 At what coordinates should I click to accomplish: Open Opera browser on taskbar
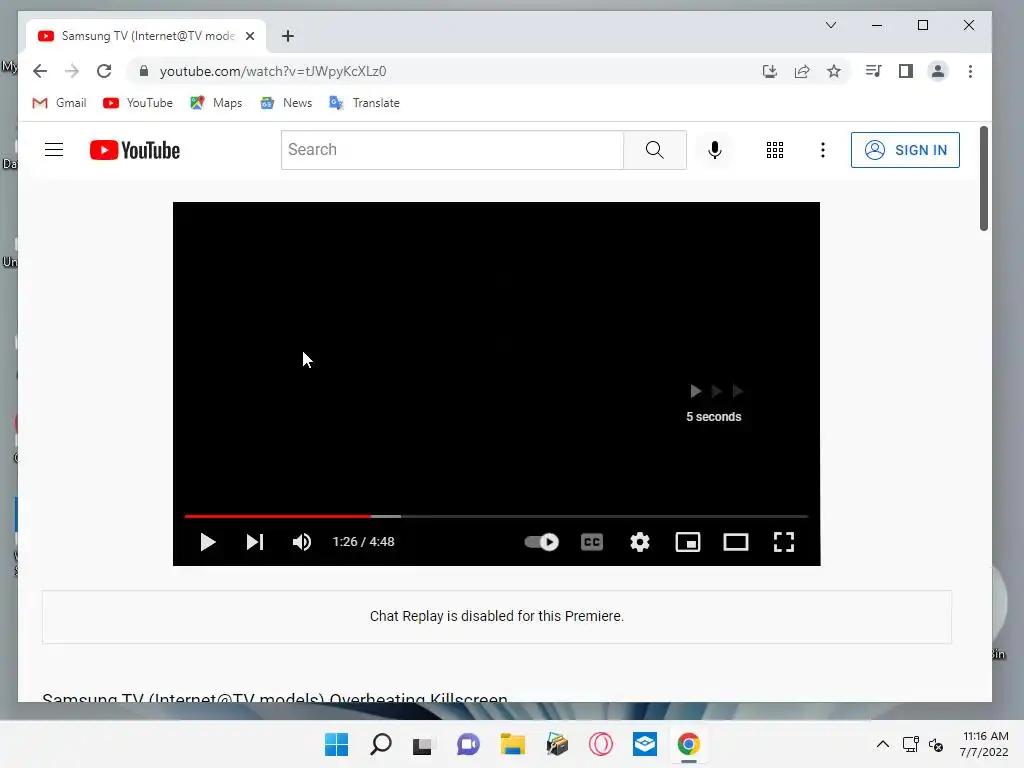point(601,744)
